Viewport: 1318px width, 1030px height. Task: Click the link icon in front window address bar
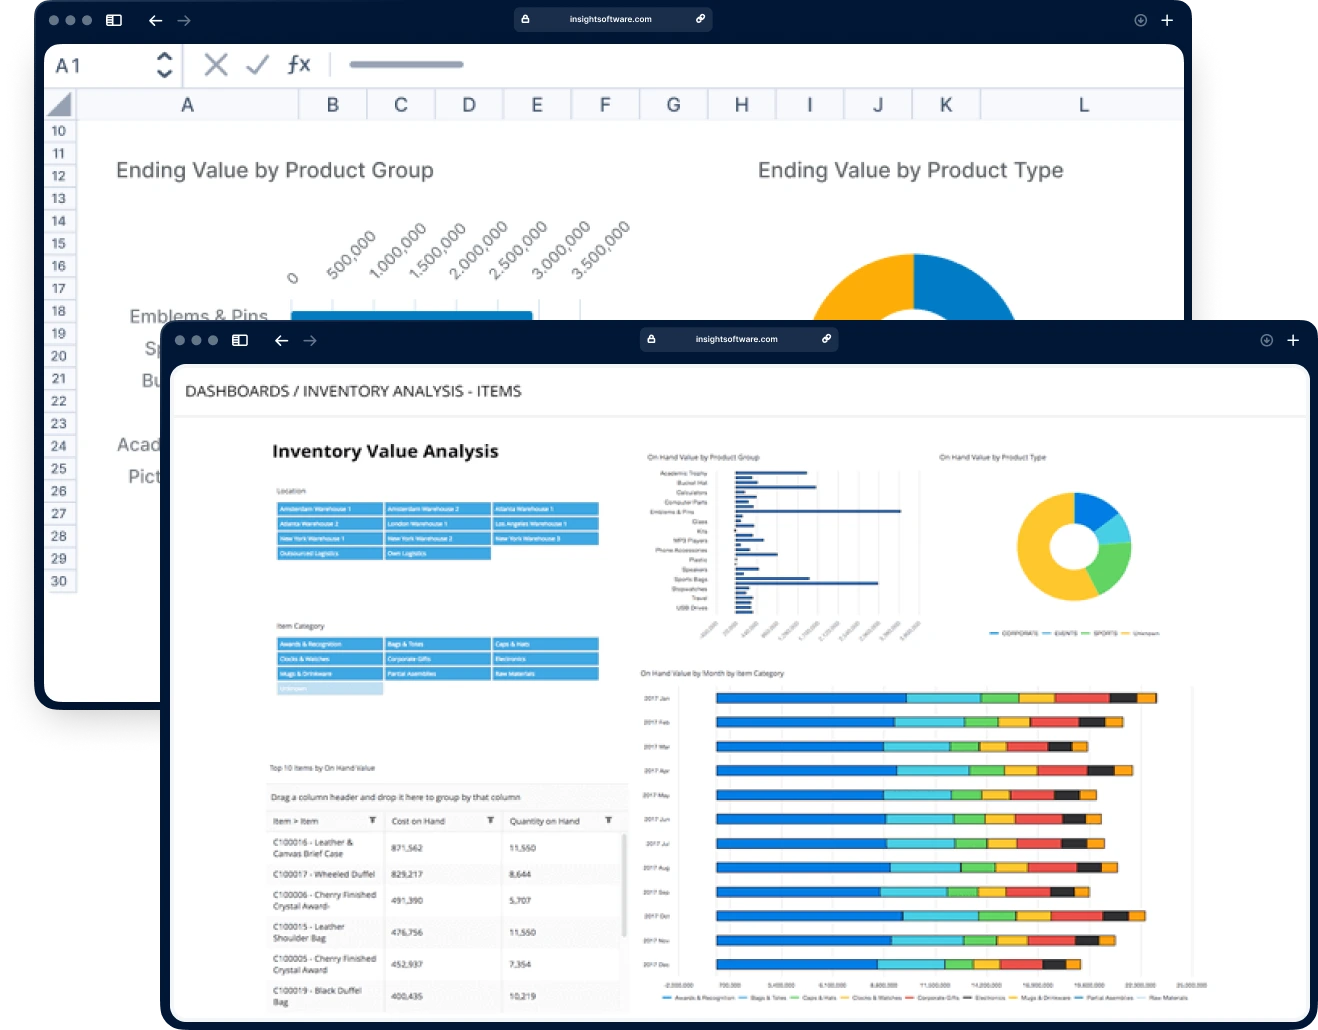click(x=826, y=339)
